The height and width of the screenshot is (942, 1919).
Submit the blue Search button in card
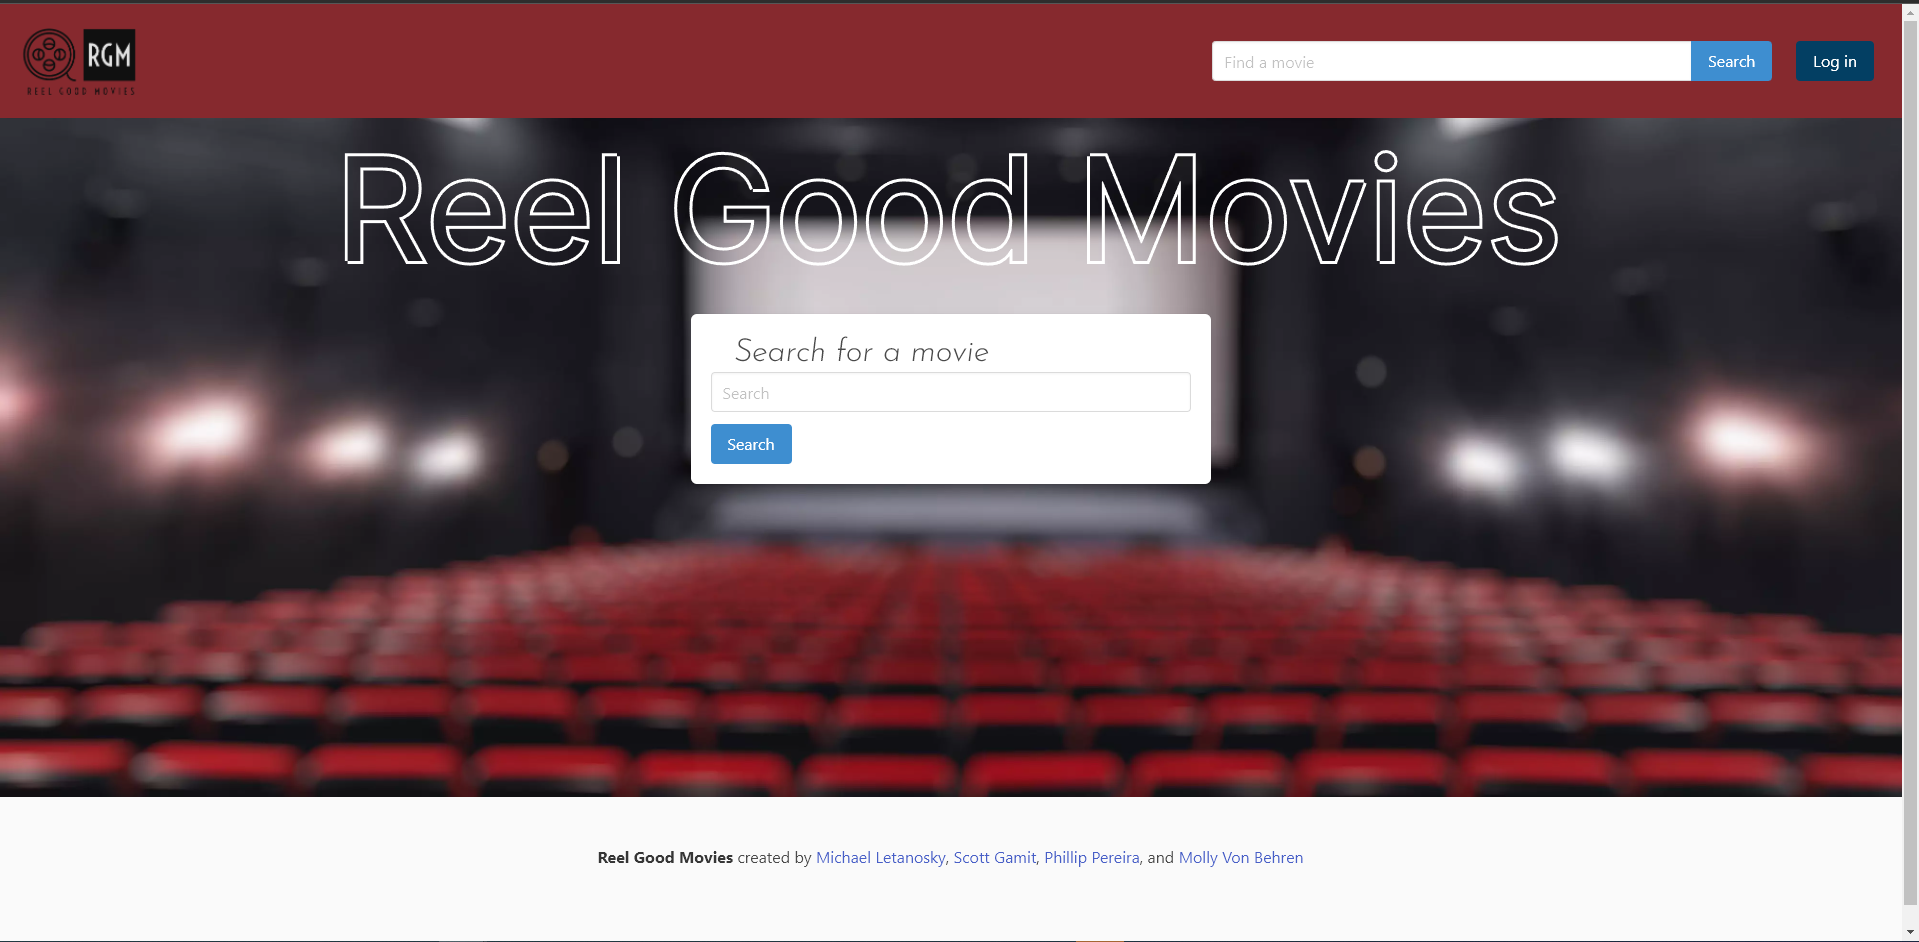751,444
